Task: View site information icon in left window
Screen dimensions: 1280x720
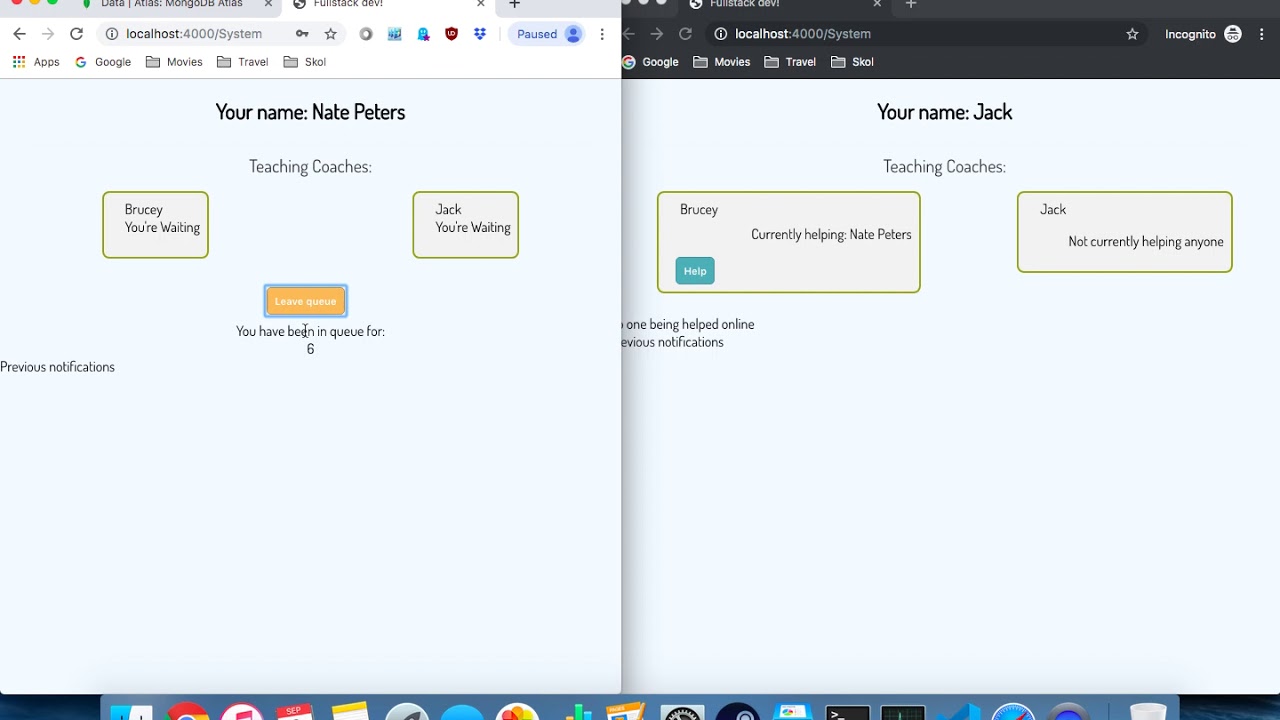Action: pos(112,34)
